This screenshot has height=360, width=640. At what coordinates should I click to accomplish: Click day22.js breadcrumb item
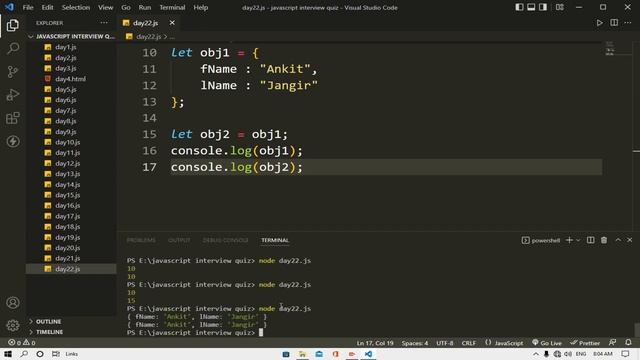(148, 37)
